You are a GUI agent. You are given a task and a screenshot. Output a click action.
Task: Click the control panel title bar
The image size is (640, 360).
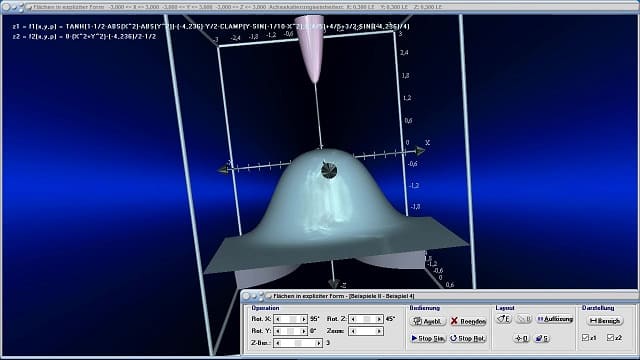(x=440, y=296)
